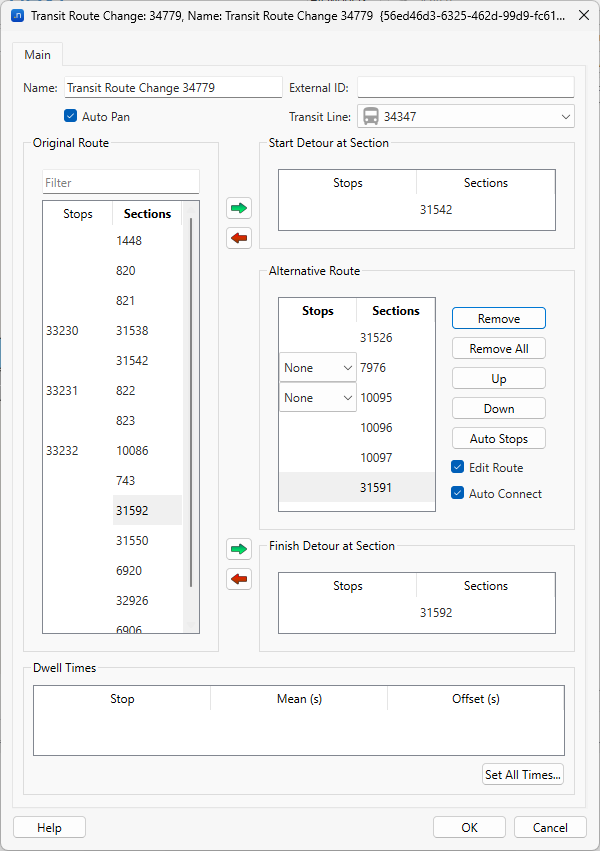Open Set All Times dialog

523,774
